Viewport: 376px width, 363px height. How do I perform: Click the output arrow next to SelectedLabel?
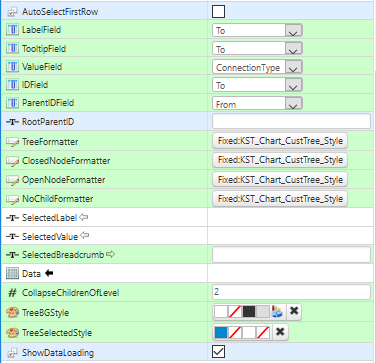tap(84, 217)
